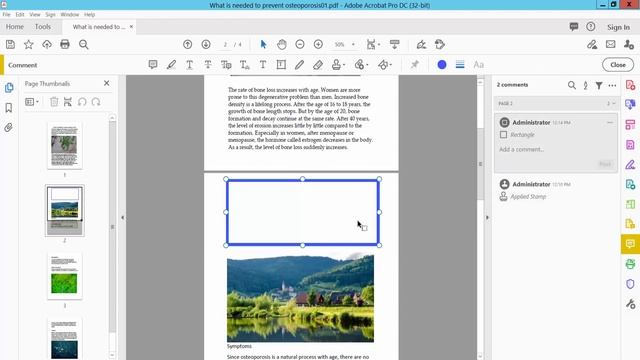Rotate page clockwise
Image resolution: width=640 pixels, height=360 pixels.
[x=96, y=102]
